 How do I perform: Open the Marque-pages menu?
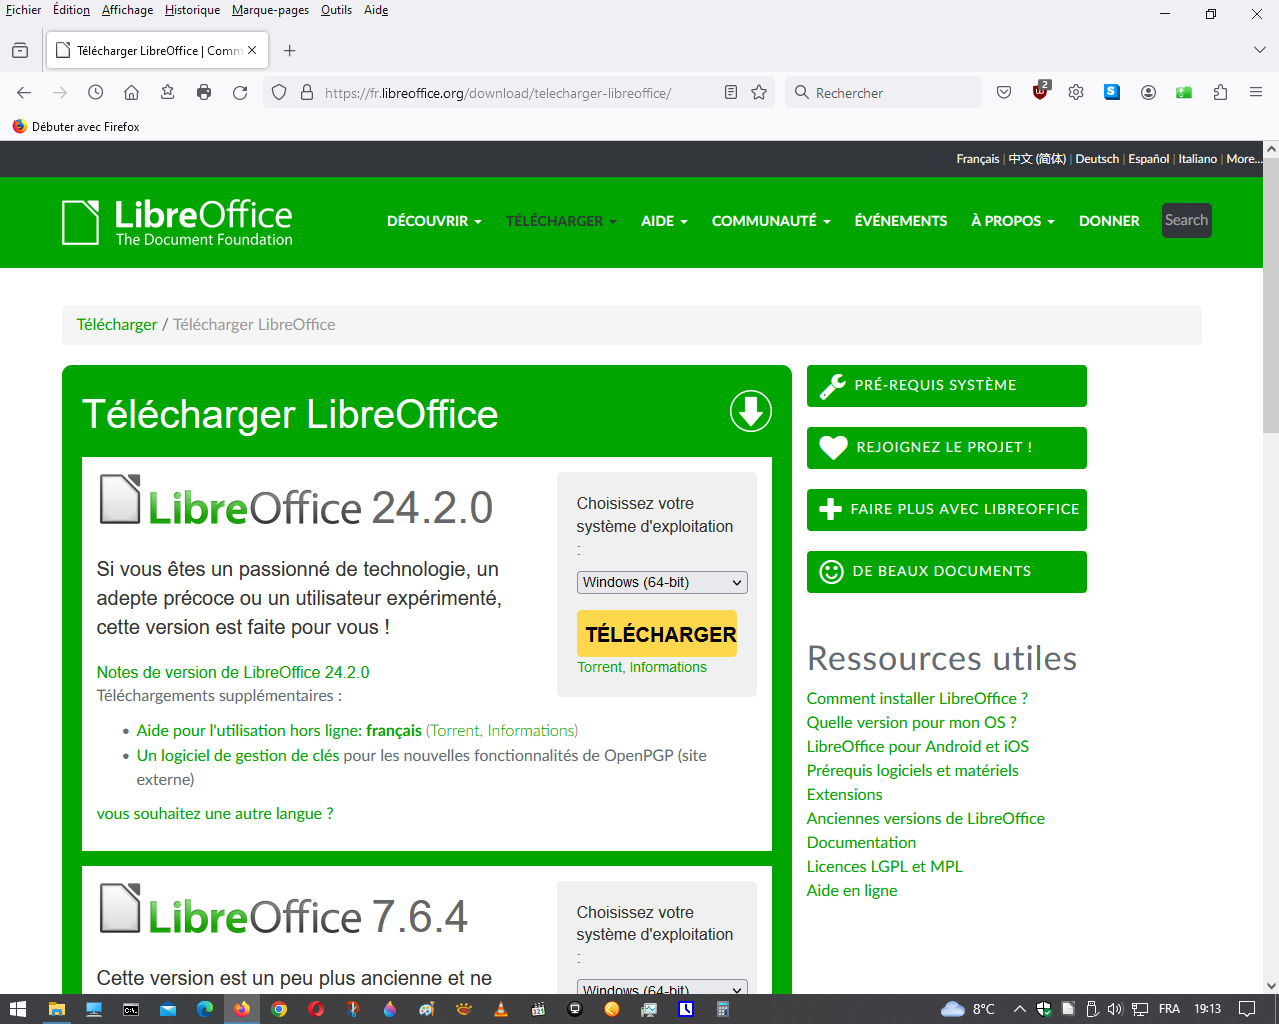pyautogui.click(x=270, y=10)
